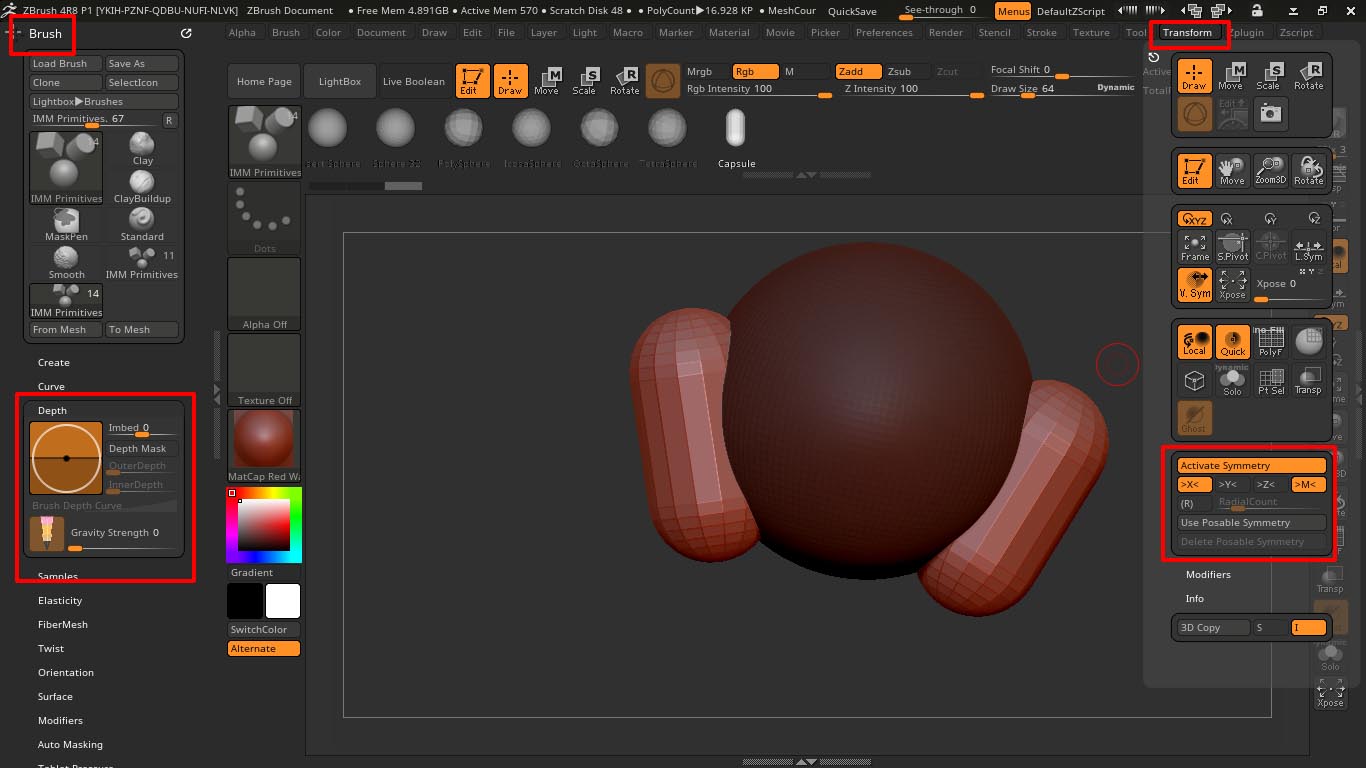
Task: Expand the FiberMesh brush section
Action: click(x=62, y=625)
